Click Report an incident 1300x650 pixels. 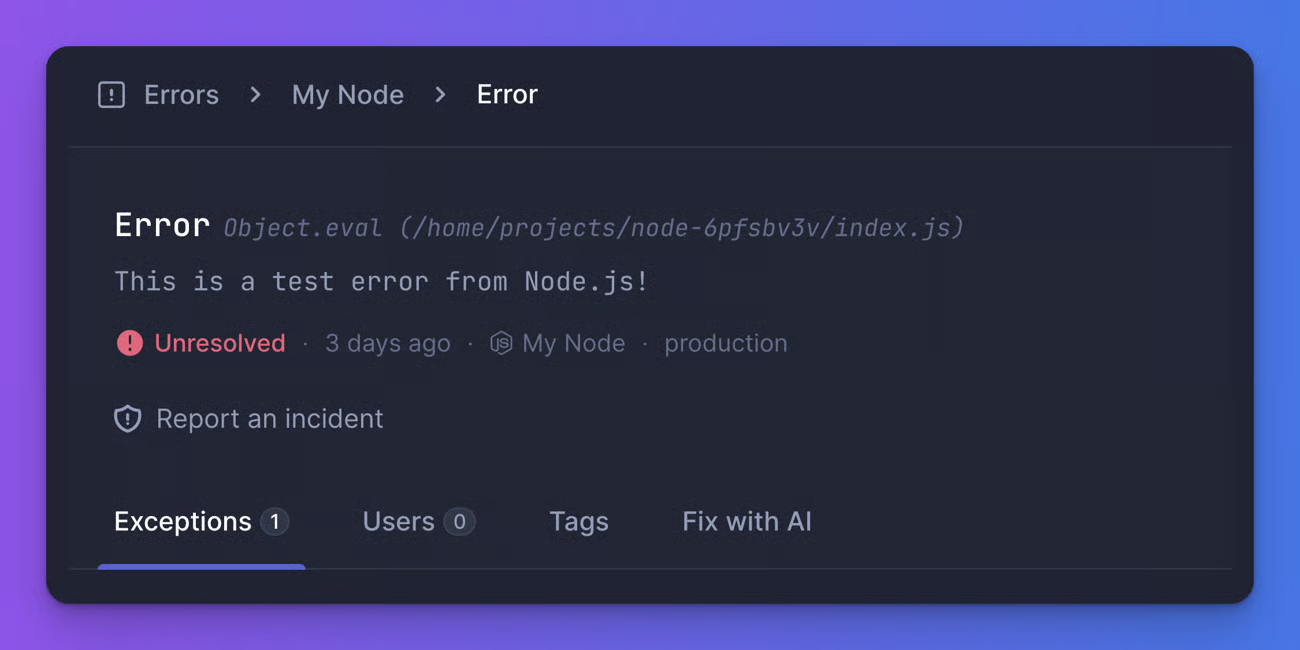(x=269, y=418)
